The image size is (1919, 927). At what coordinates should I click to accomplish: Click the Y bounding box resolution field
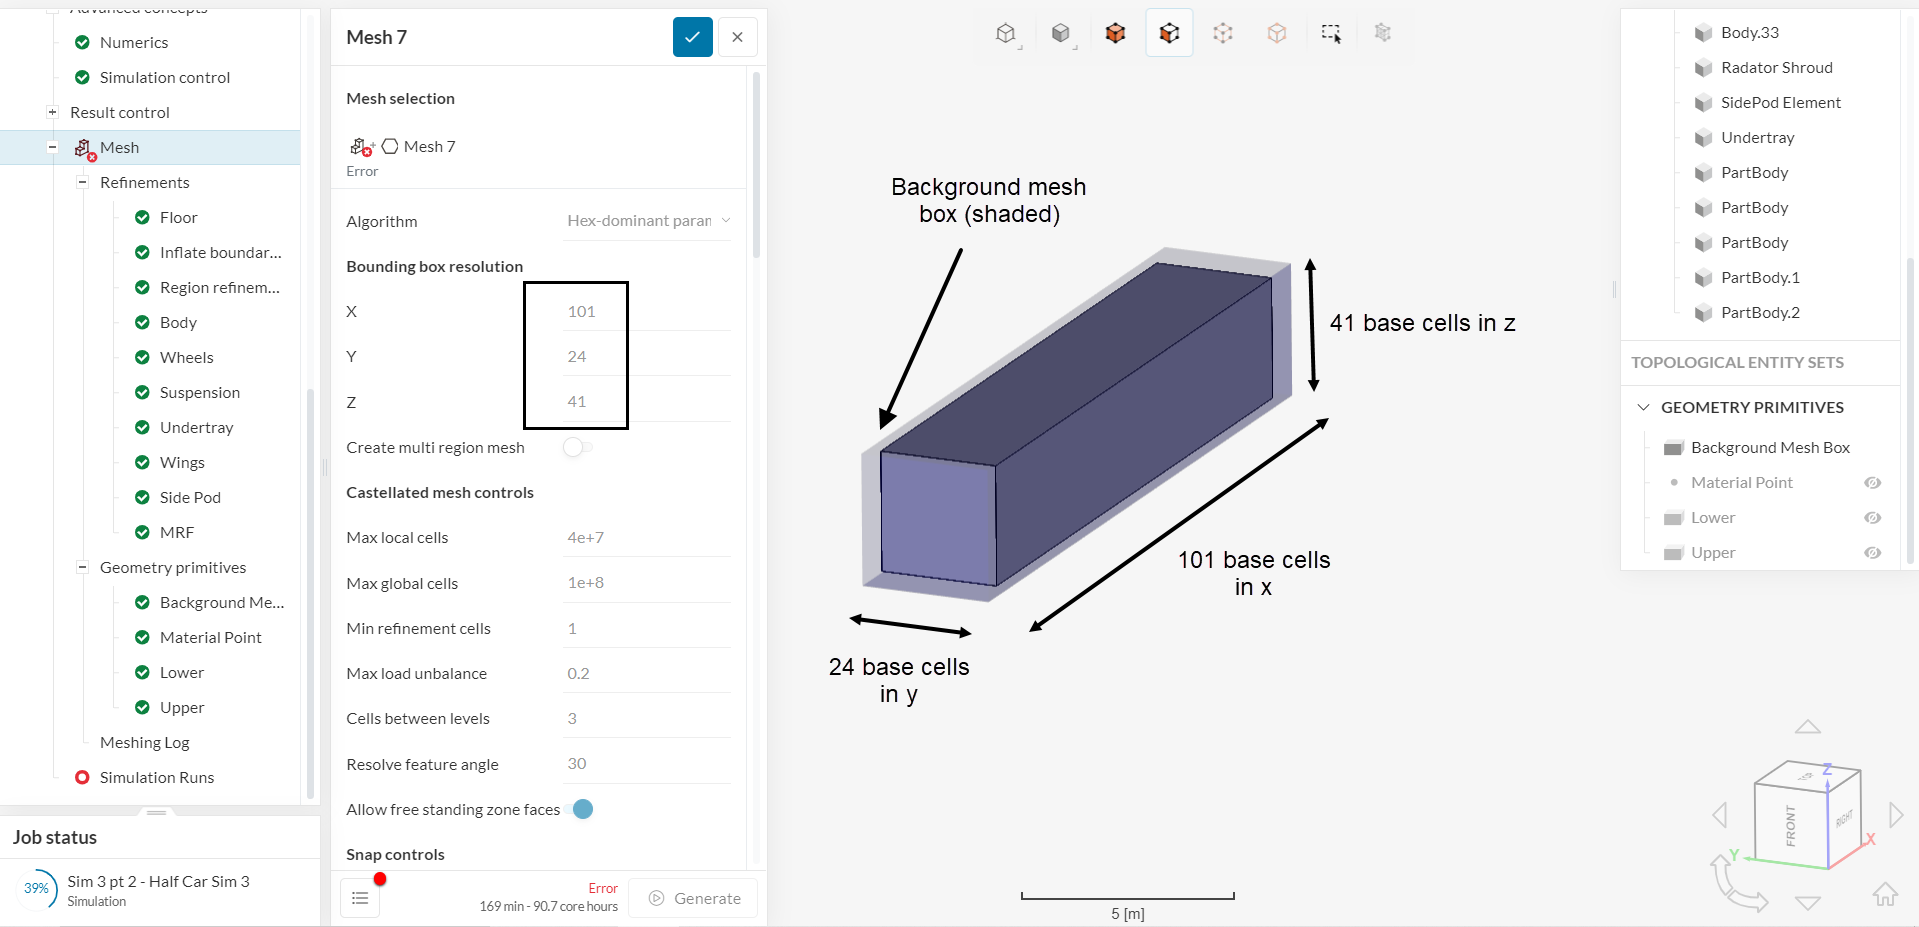click(648, 356)
